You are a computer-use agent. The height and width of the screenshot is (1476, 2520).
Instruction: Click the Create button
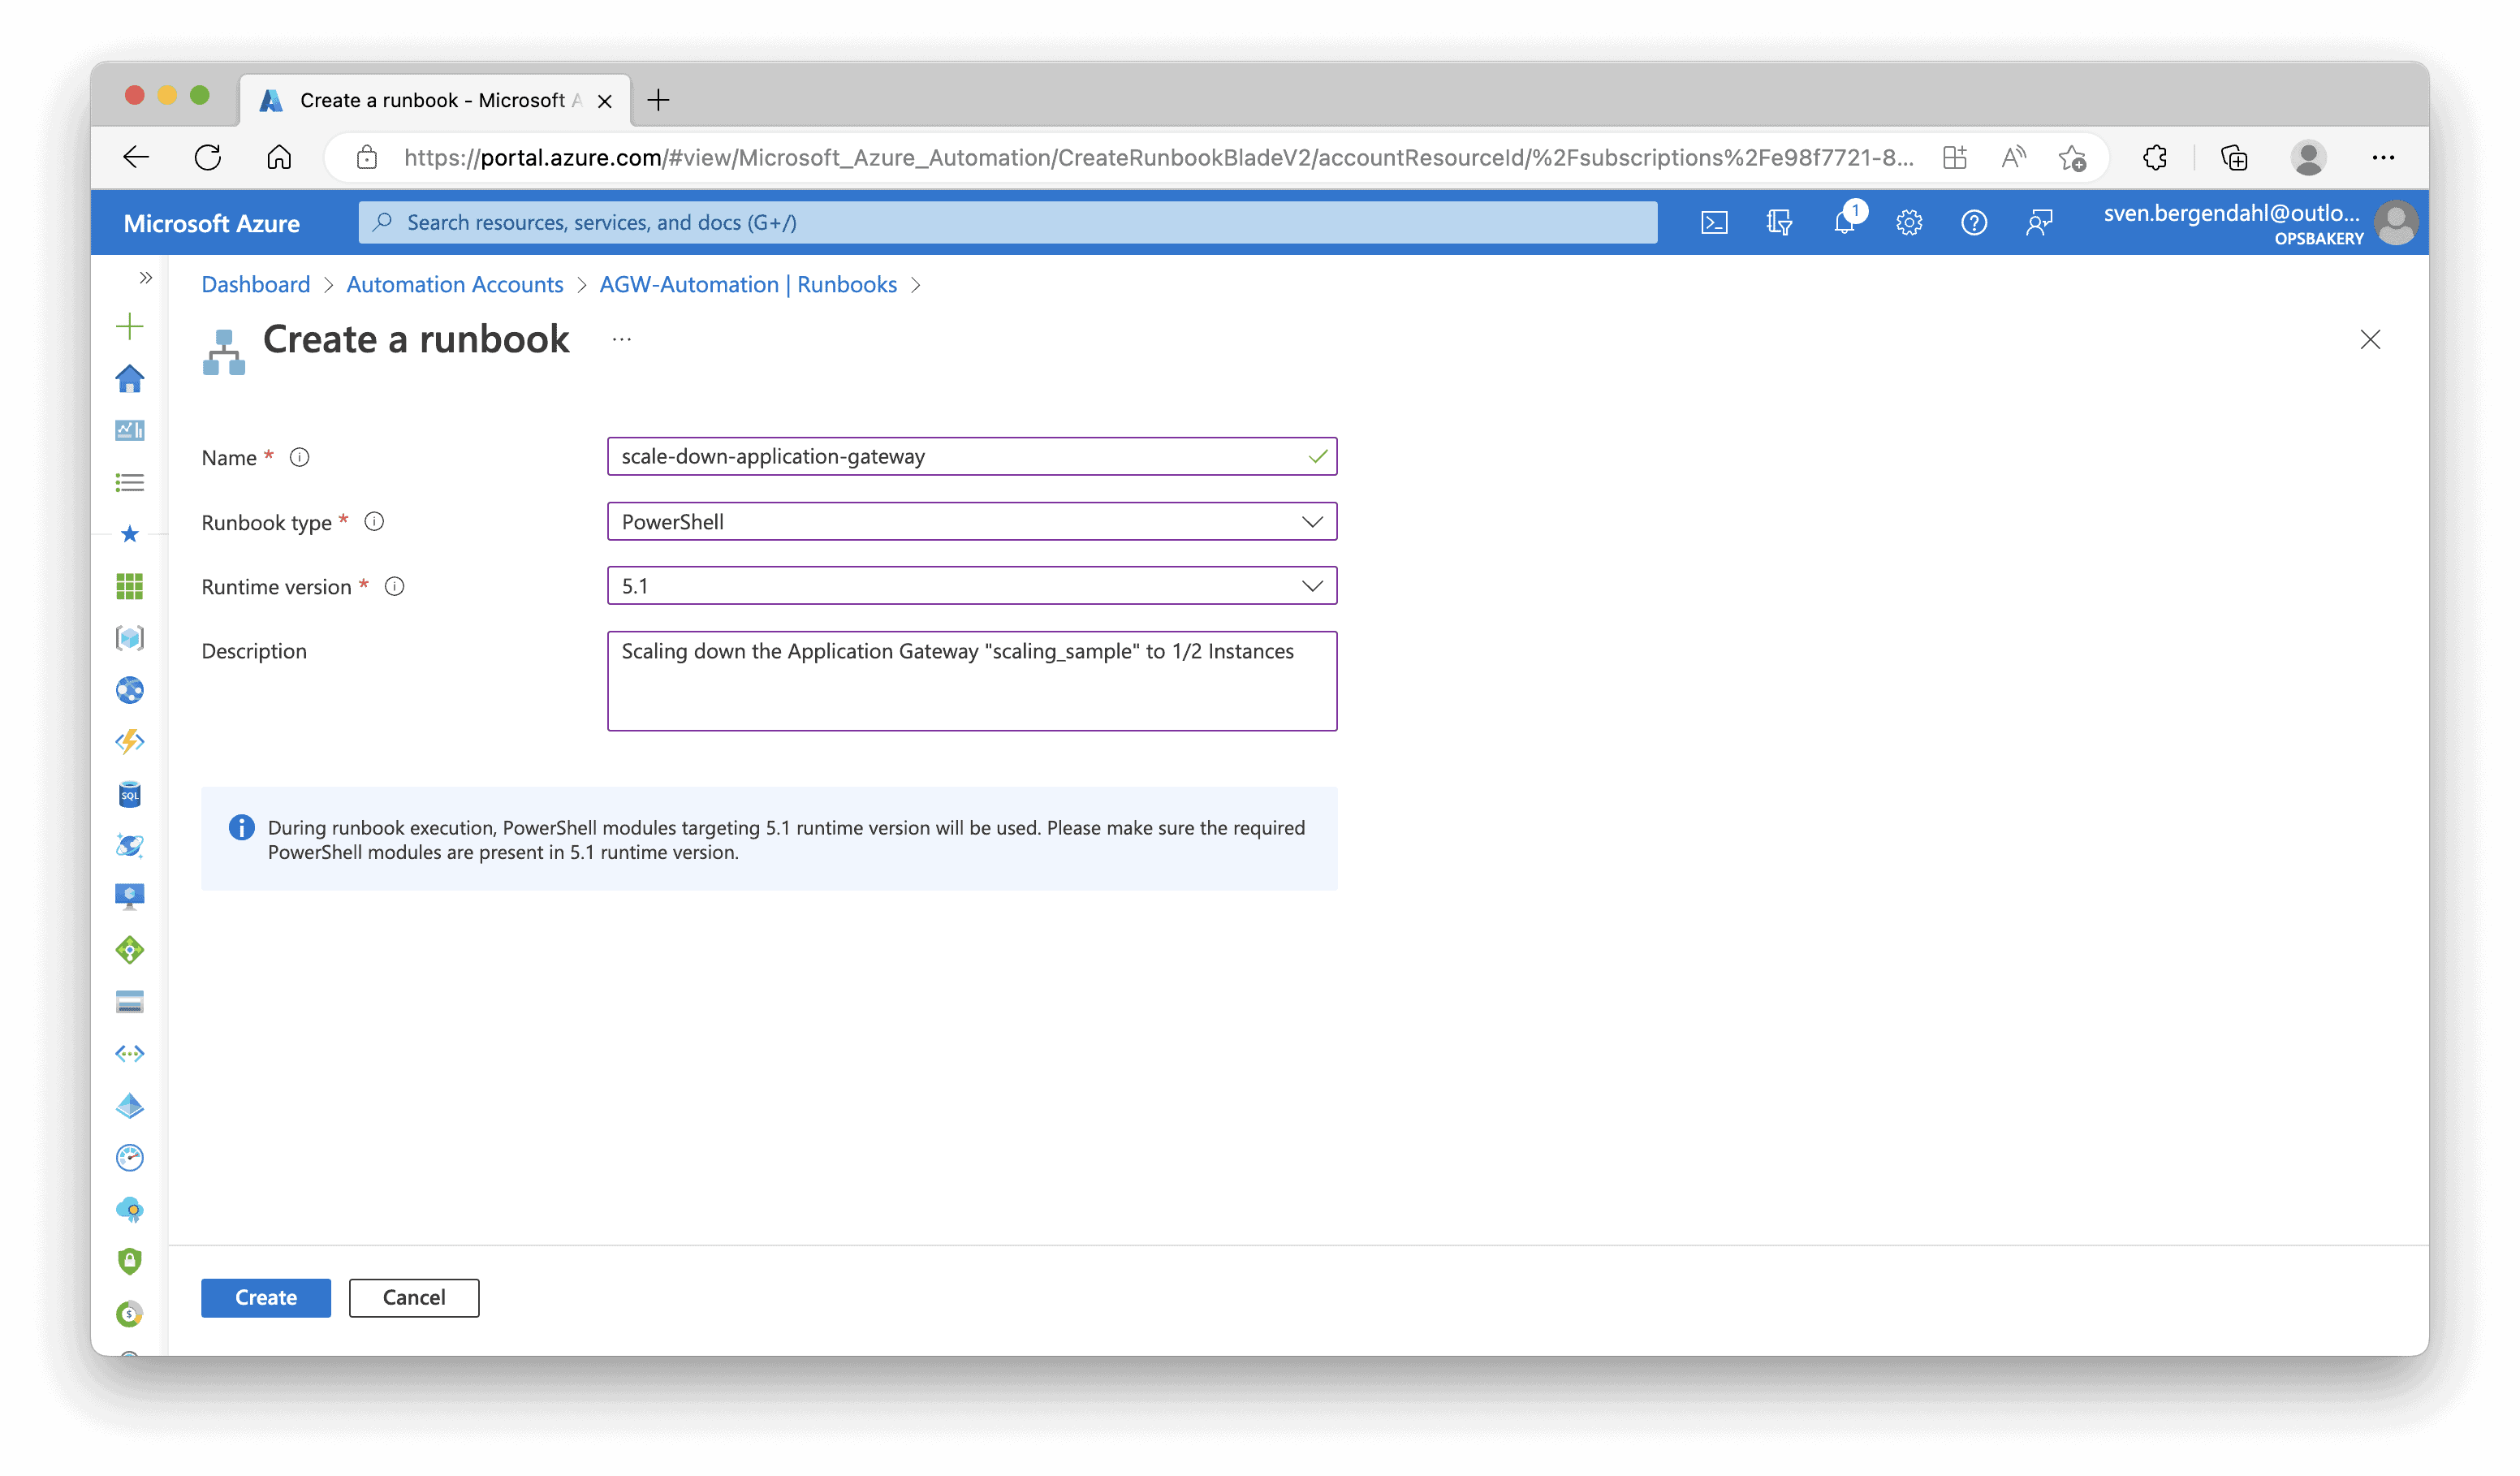click(265, 1297)
